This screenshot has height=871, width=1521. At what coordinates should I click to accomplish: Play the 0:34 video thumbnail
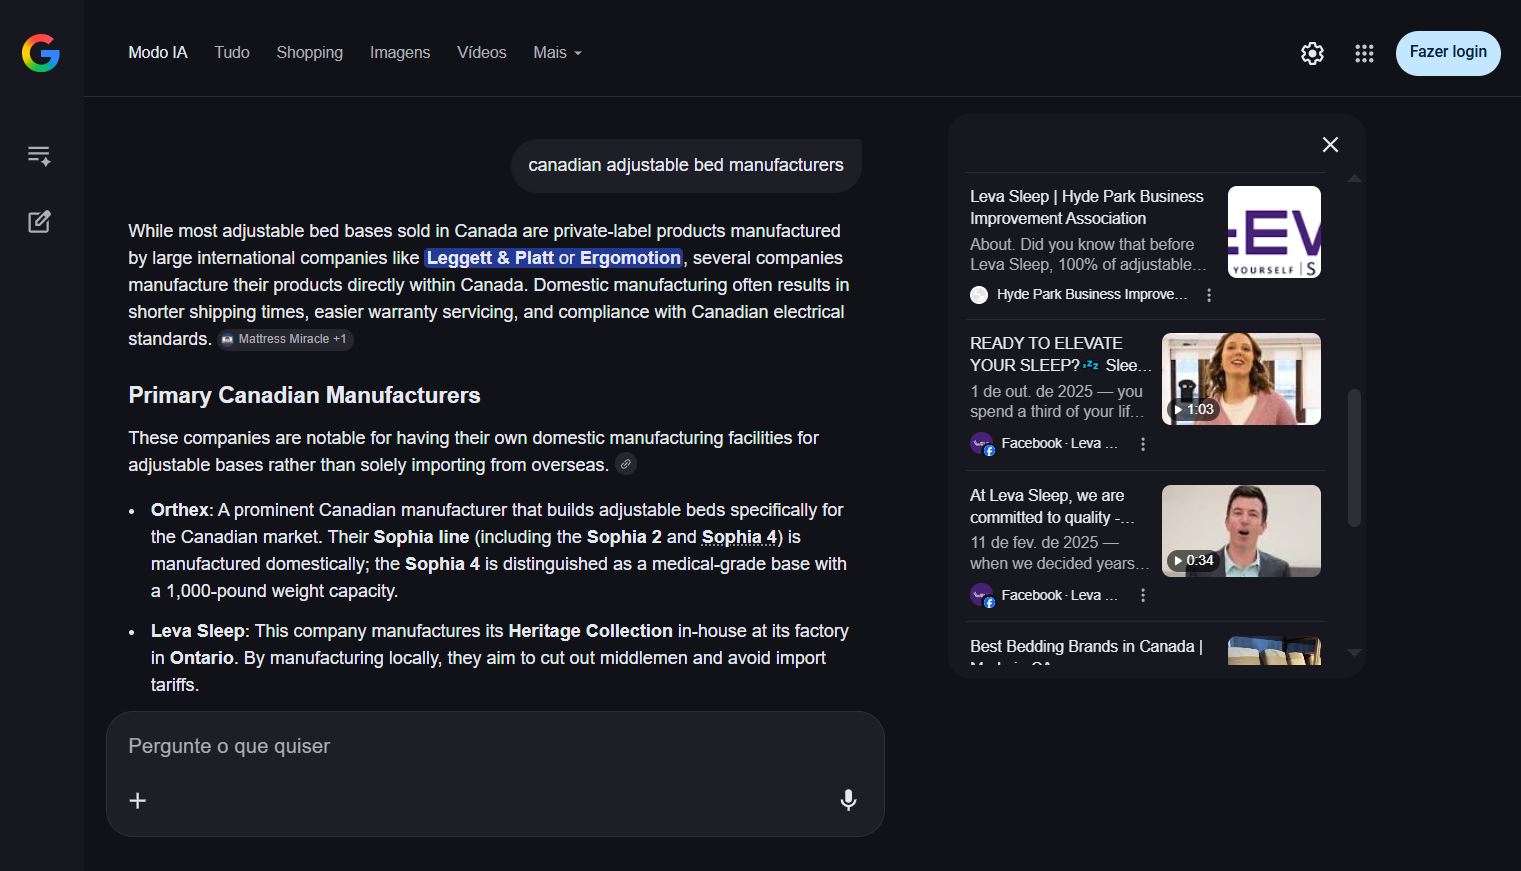[x=1241, y=531]
